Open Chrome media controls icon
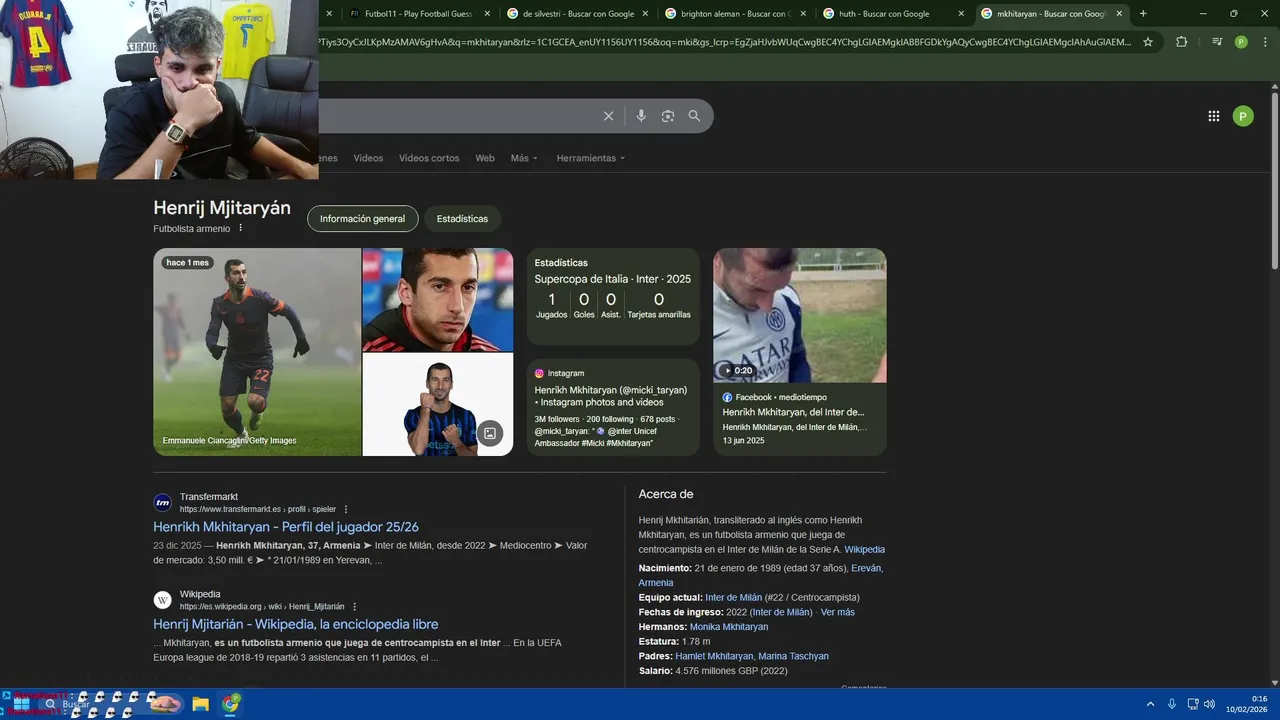Screen dimensions: 1280x720 1216,42
